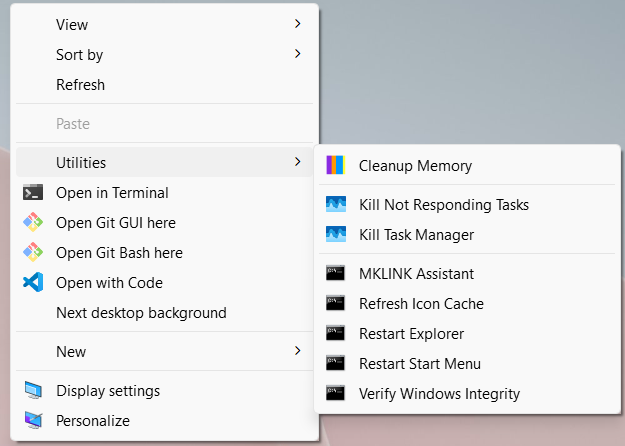The image size is (625, 446).
Task: Choose Refresh Icon Cache
Action: pos(467,303)
